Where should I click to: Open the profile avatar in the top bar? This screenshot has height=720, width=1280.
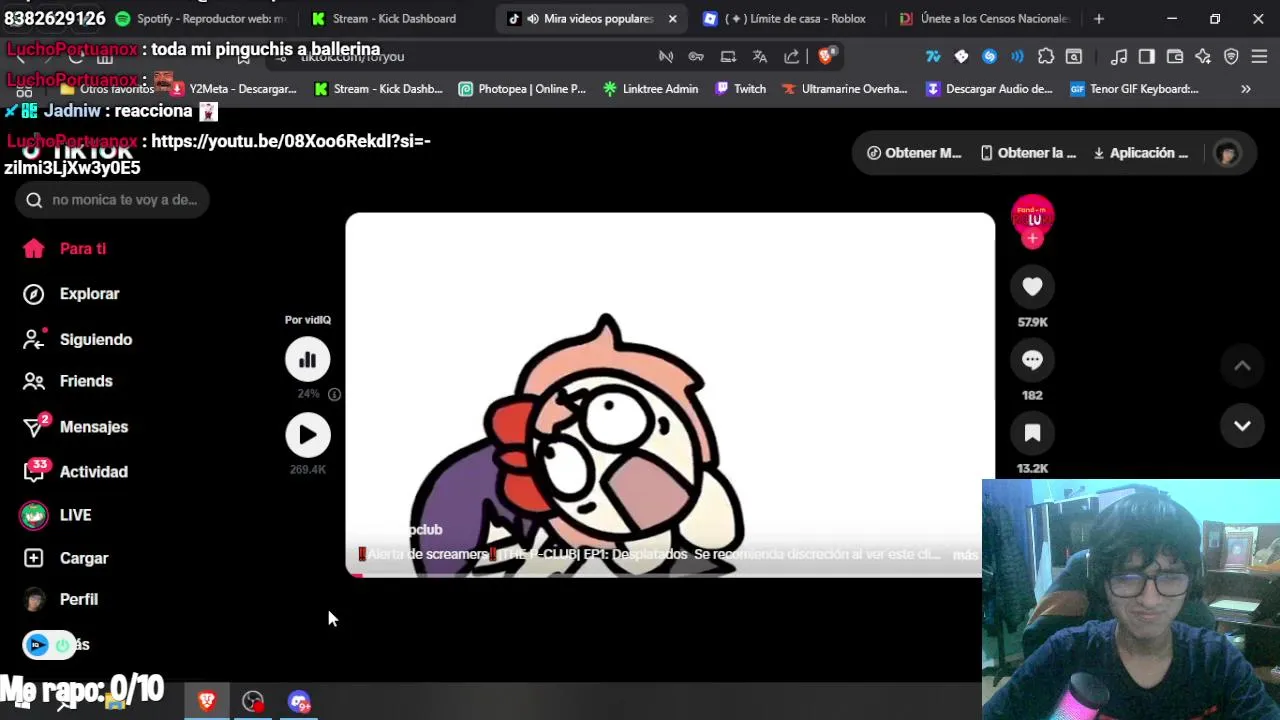point(1227,153)
